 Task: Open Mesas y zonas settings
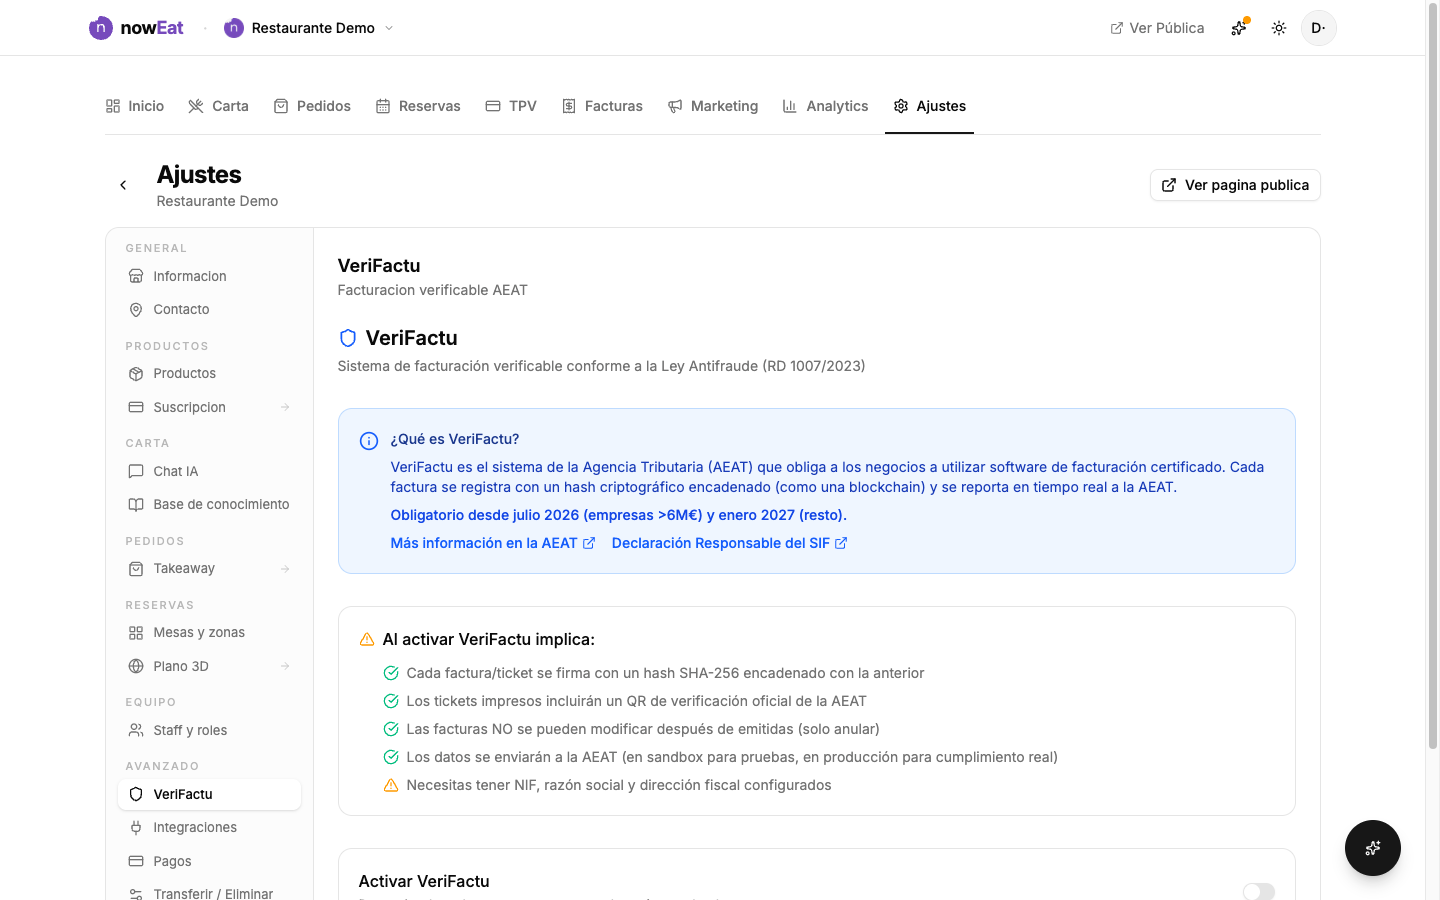(209, 633)
